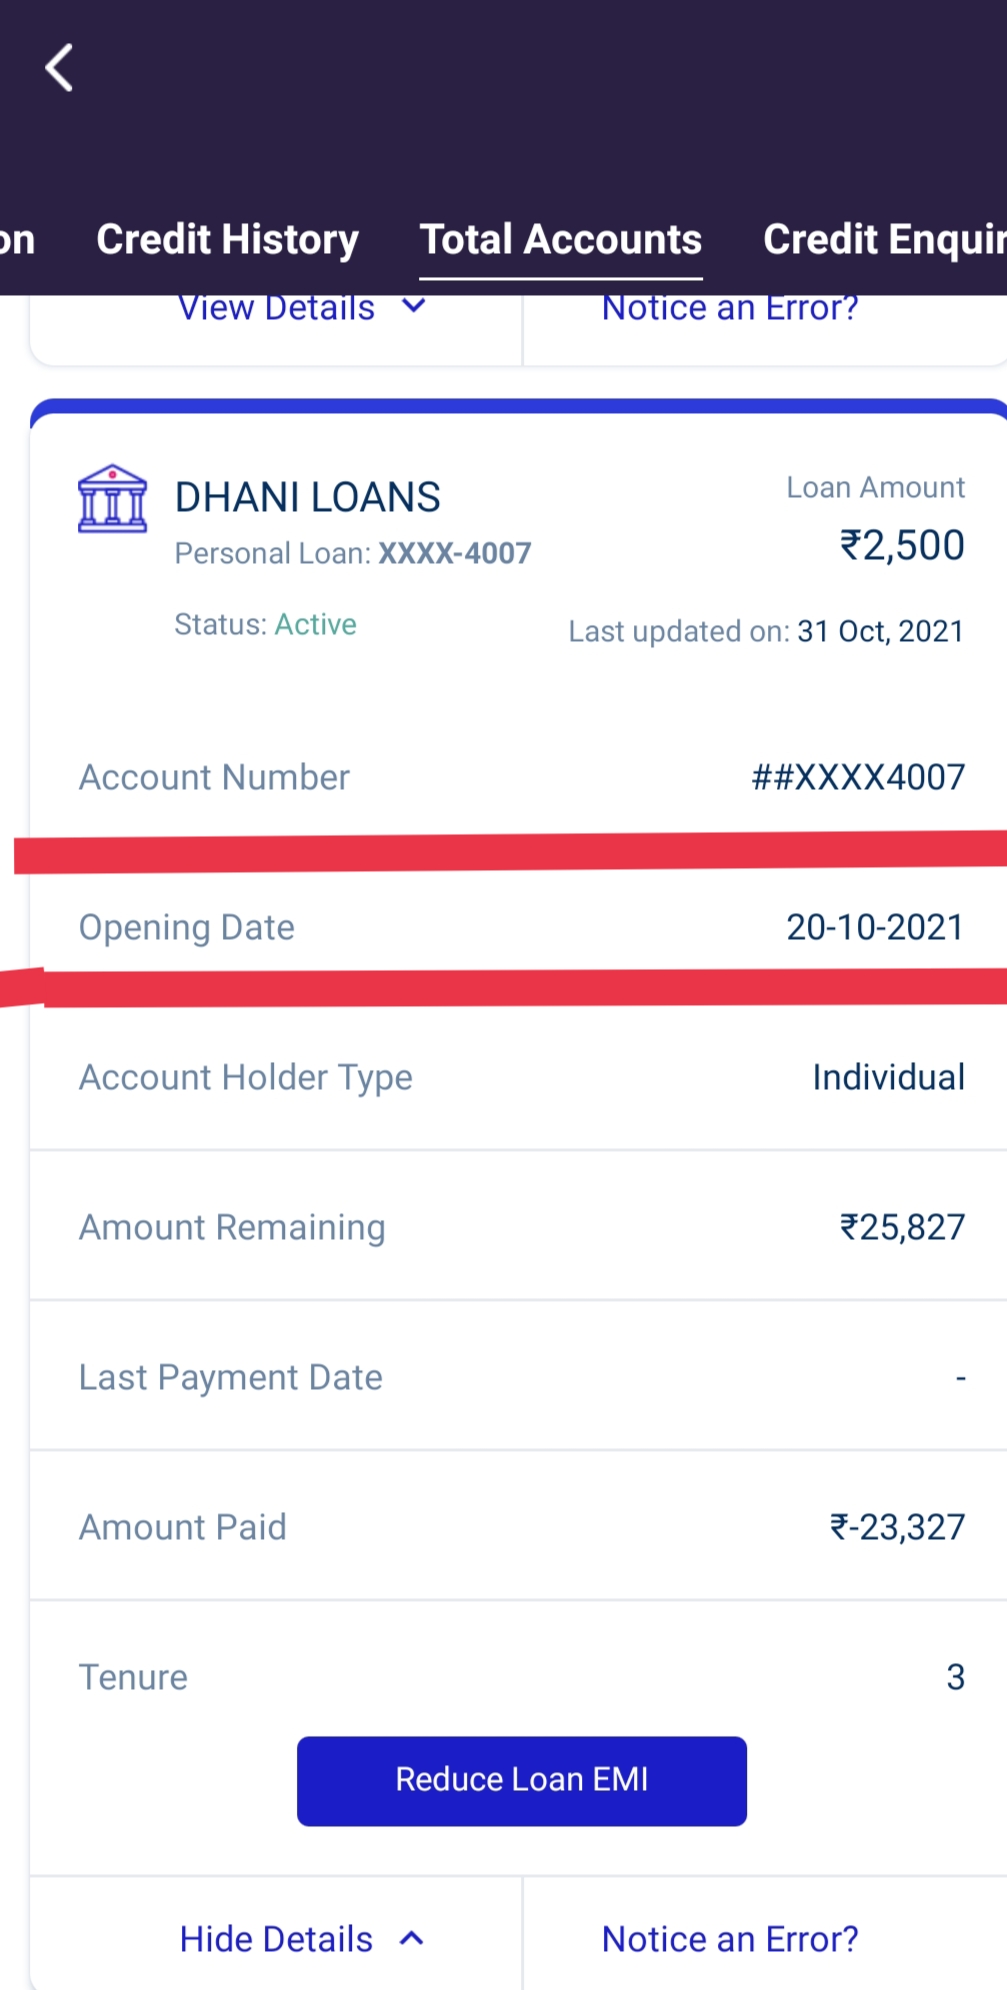
Task: Tap the ₹2,500 loan amount value
Action: tap(902, 545)
